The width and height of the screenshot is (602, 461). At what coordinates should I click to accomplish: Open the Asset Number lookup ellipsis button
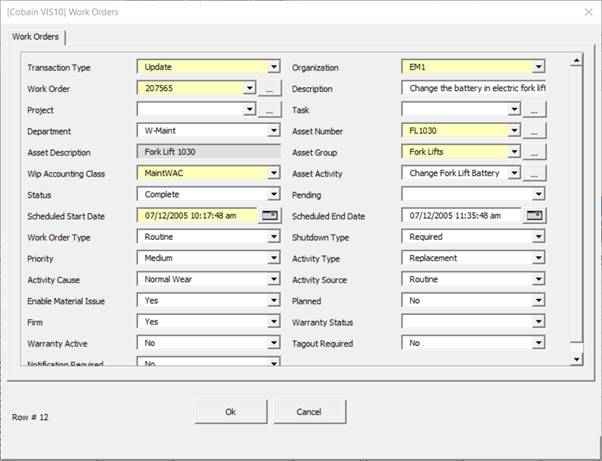point(535,131)
